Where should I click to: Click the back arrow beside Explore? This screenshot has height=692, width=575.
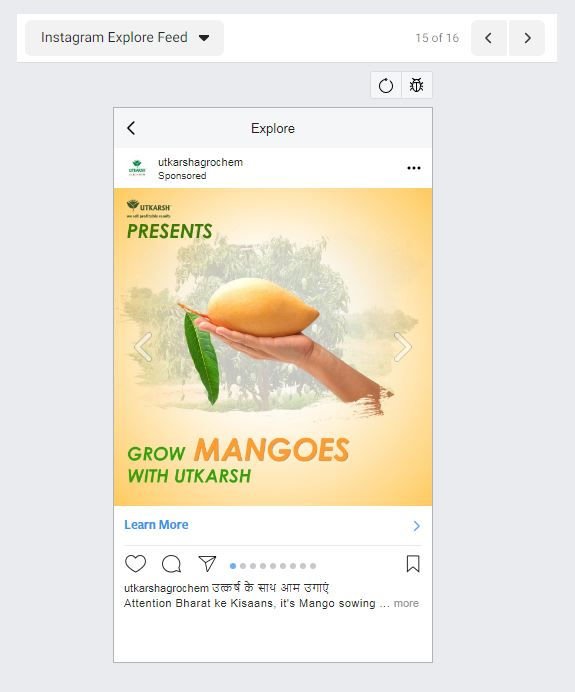(131, 128)
